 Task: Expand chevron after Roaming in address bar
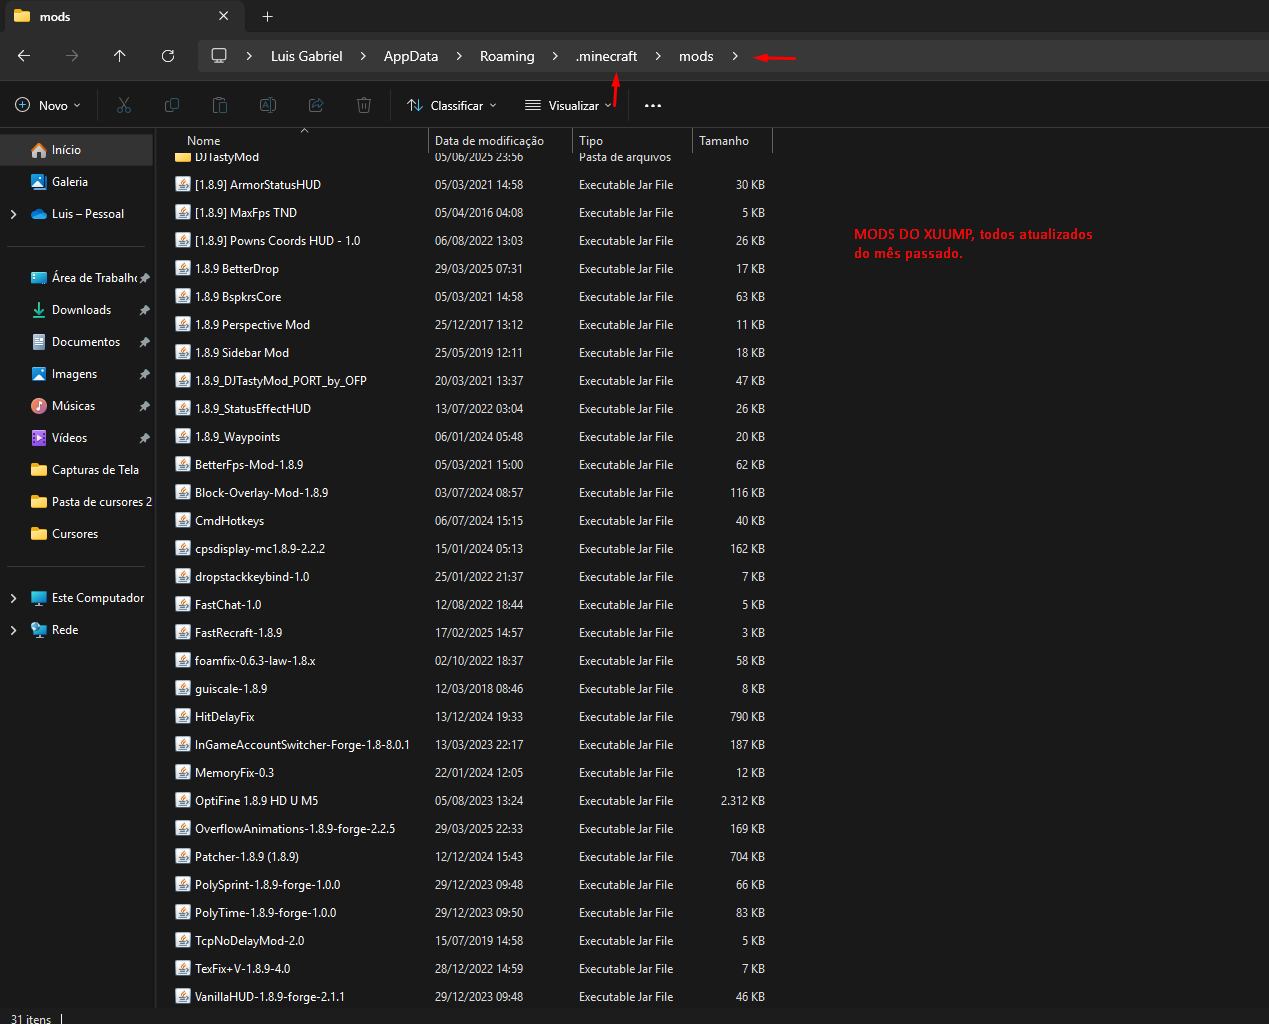(555, 56)
